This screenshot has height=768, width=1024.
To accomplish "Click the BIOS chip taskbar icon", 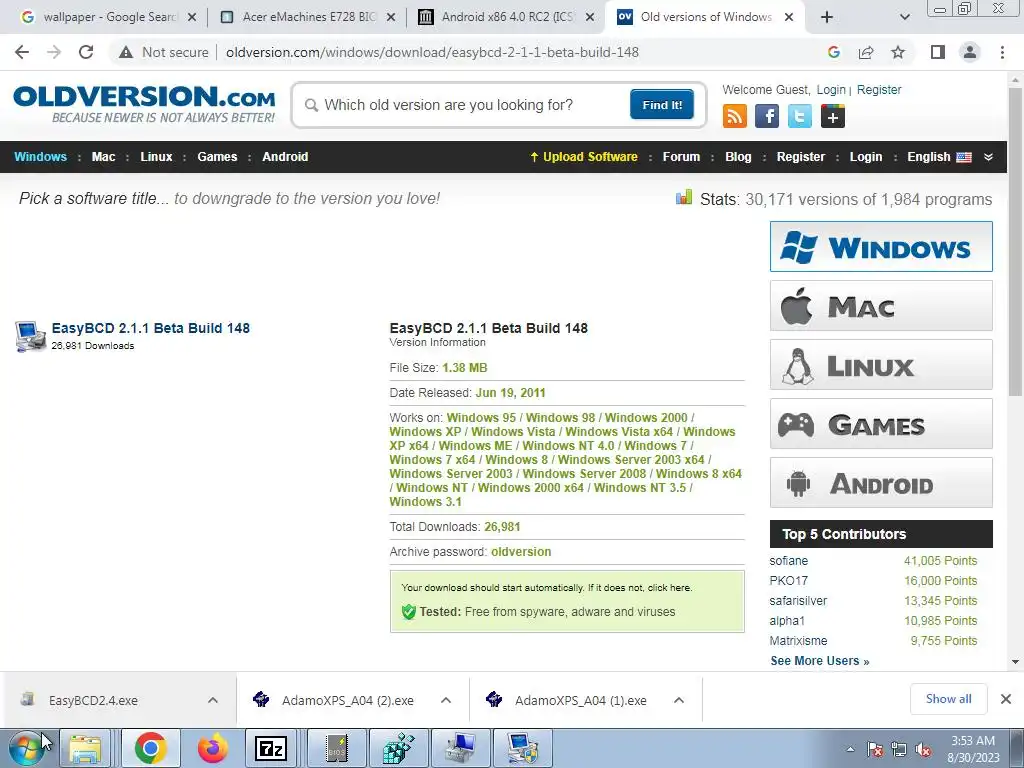I will click(336, 748).
